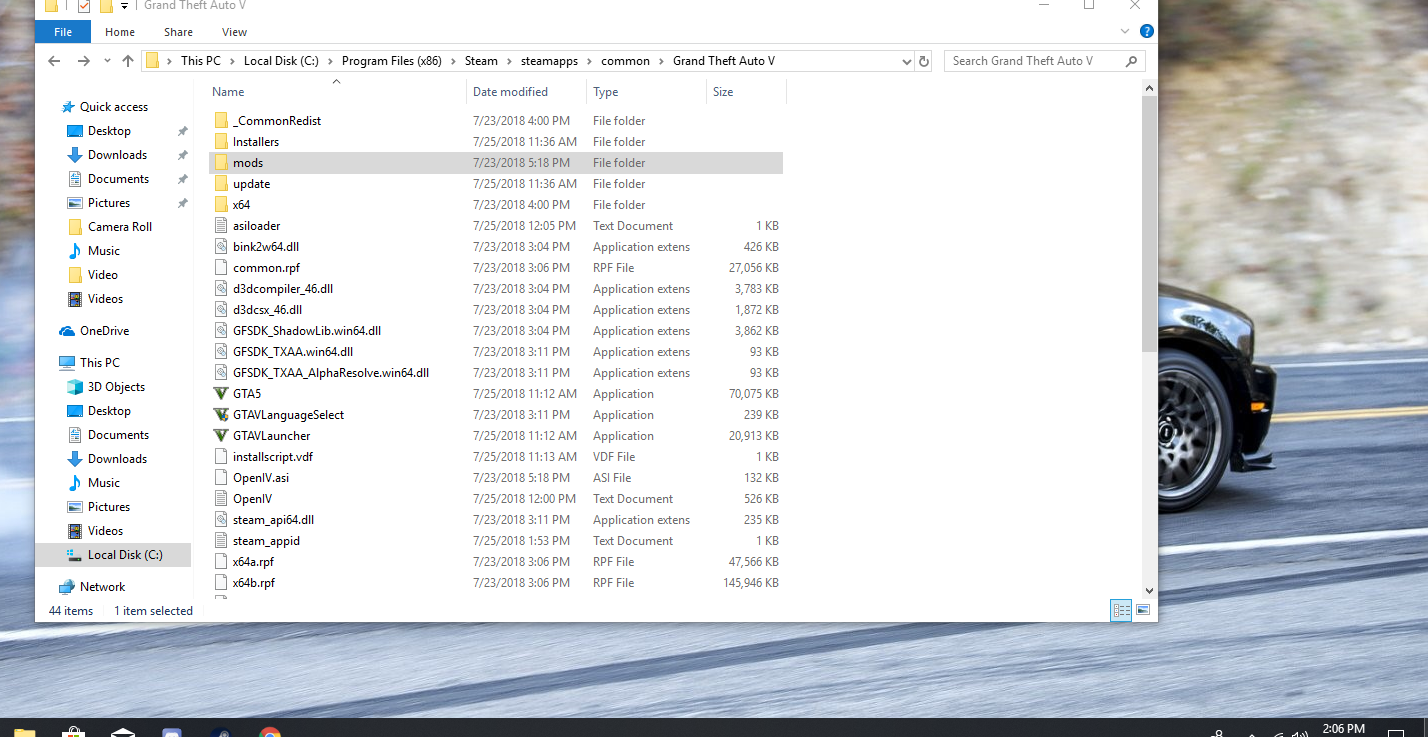
Task: Switch to the Share ribbon tab
Action: pyautogui.click(x=178, y=32)
